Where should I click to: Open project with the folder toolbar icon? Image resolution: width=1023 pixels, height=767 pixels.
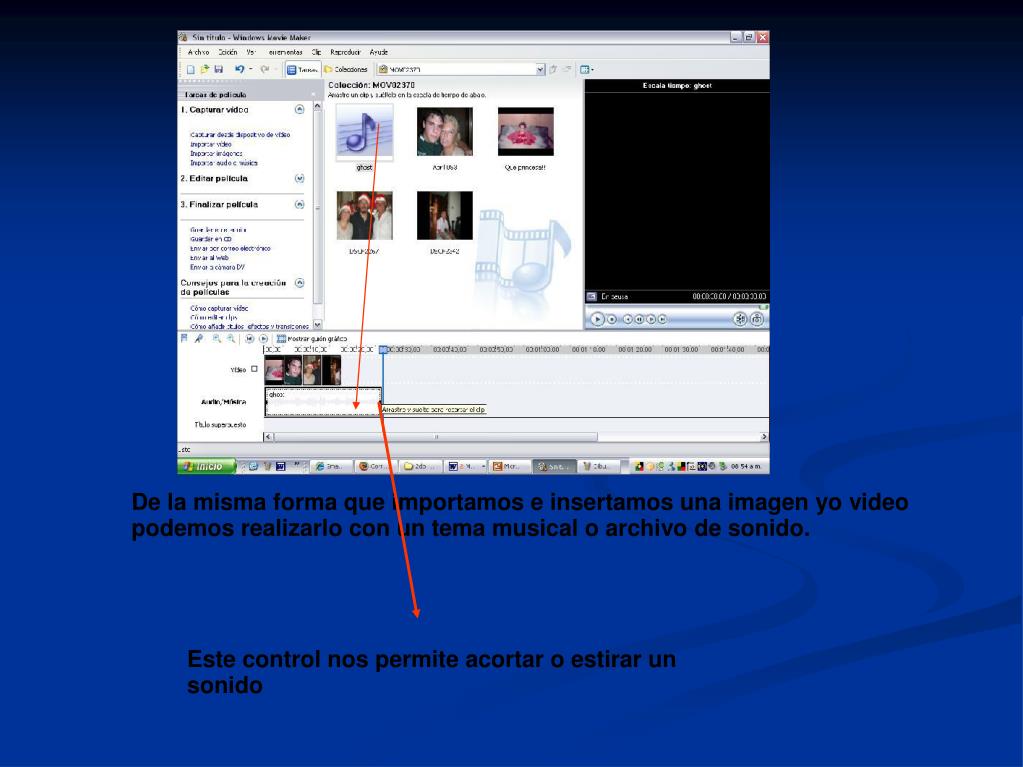(x=204, y=69)
